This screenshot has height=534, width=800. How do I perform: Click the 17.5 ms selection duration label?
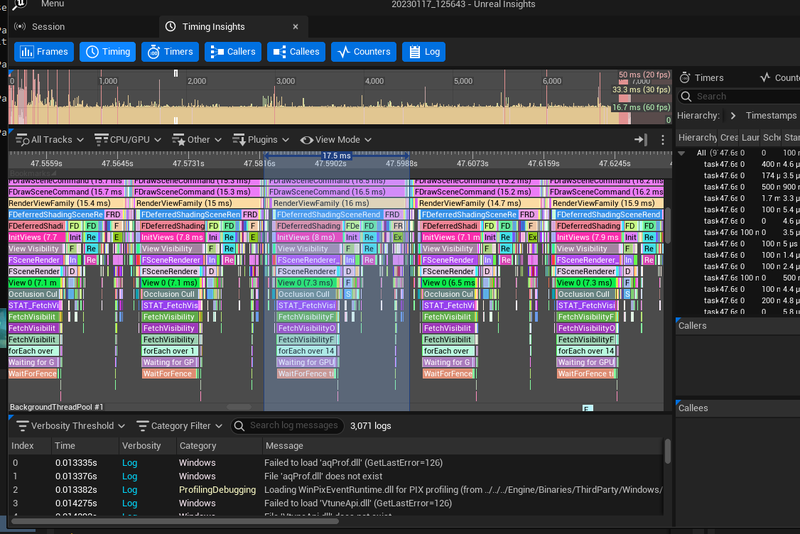coord(336,155)
